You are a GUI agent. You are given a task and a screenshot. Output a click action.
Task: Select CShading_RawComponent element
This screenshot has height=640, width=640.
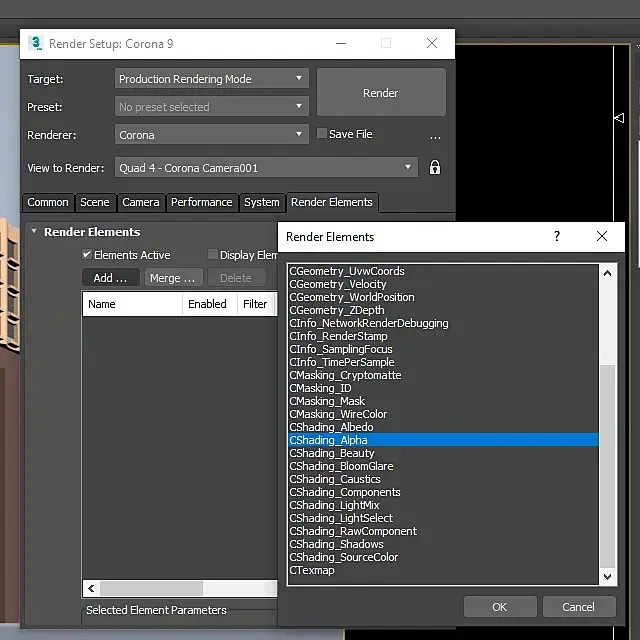point(443,531)
